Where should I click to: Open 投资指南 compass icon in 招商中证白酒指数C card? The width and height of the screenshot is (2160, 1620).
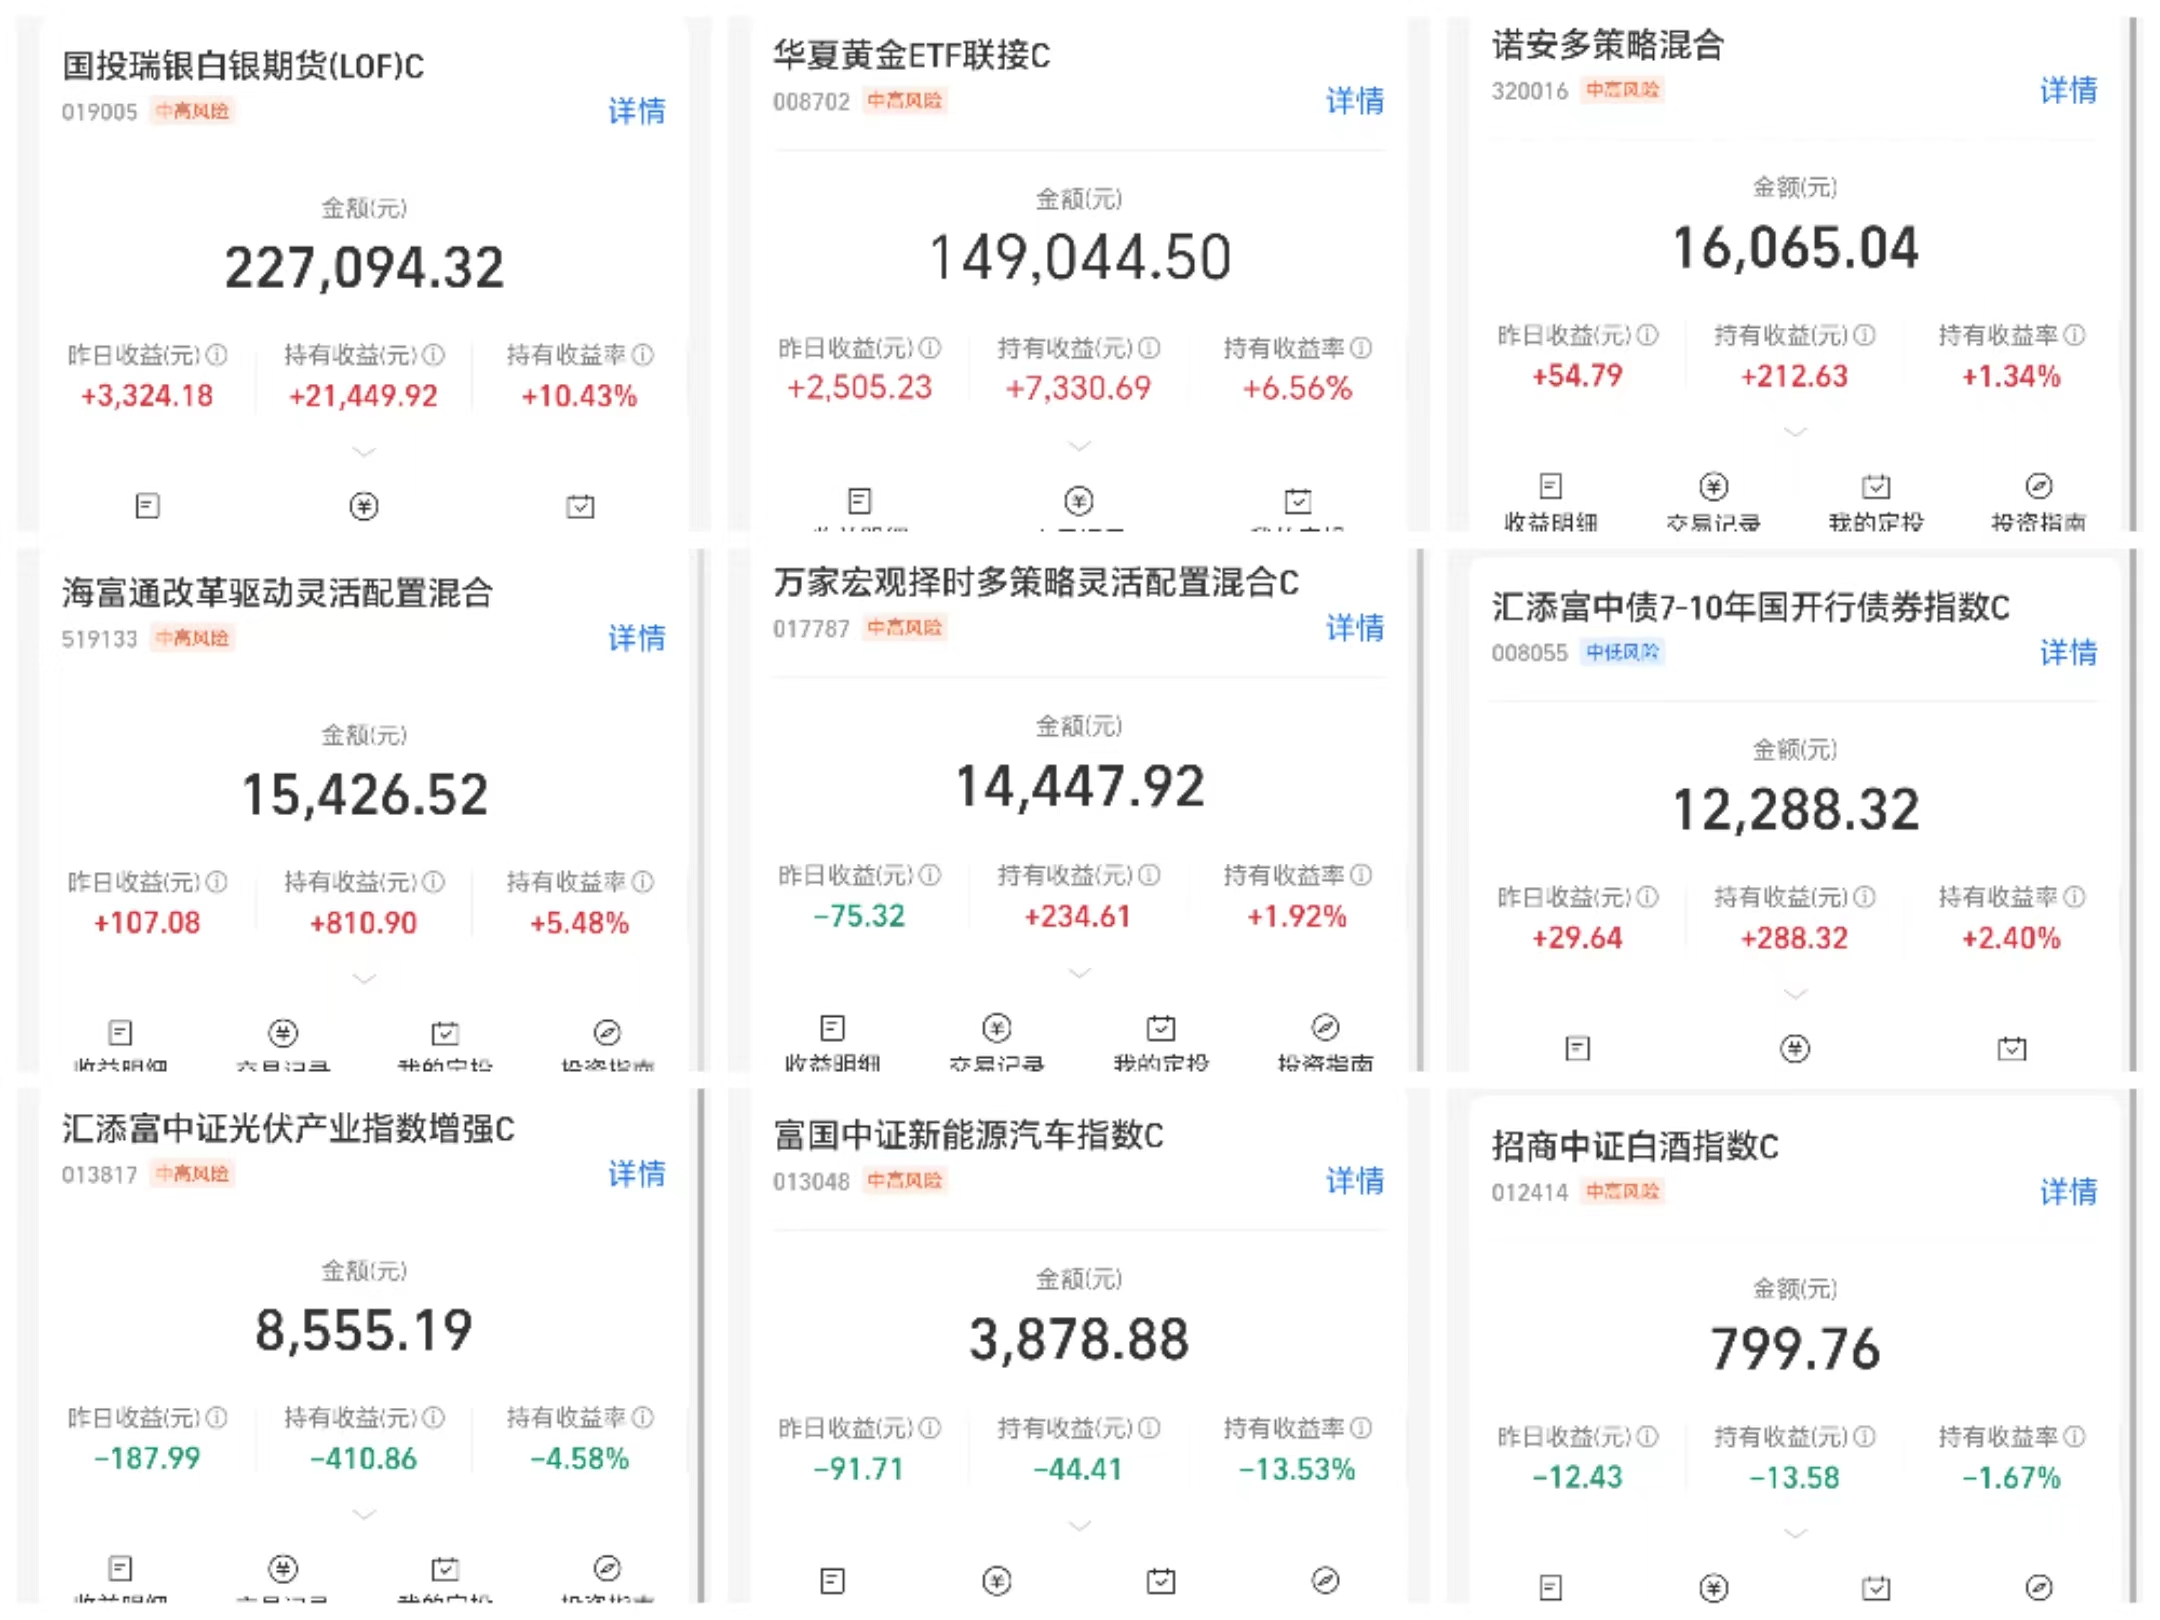tap(2039, 1587)
